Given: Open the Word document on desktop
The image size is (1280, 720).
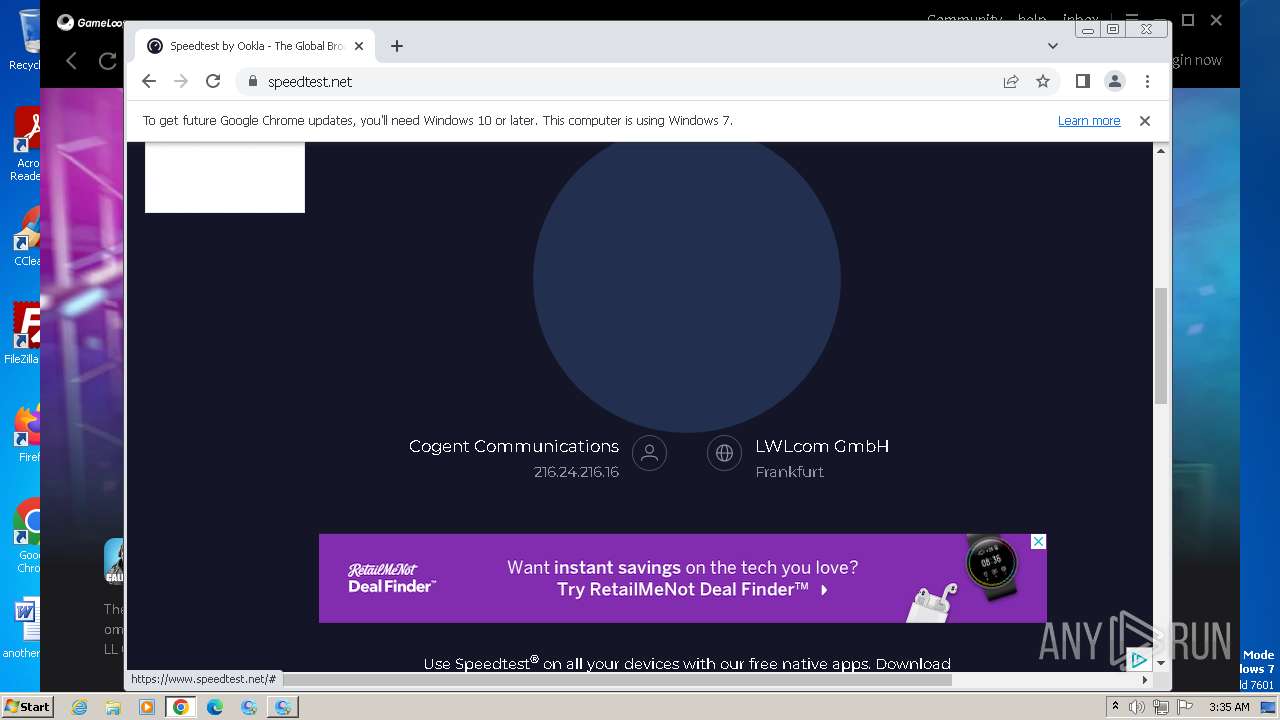Looking at the screenshot, I should [x=24, y=627].
